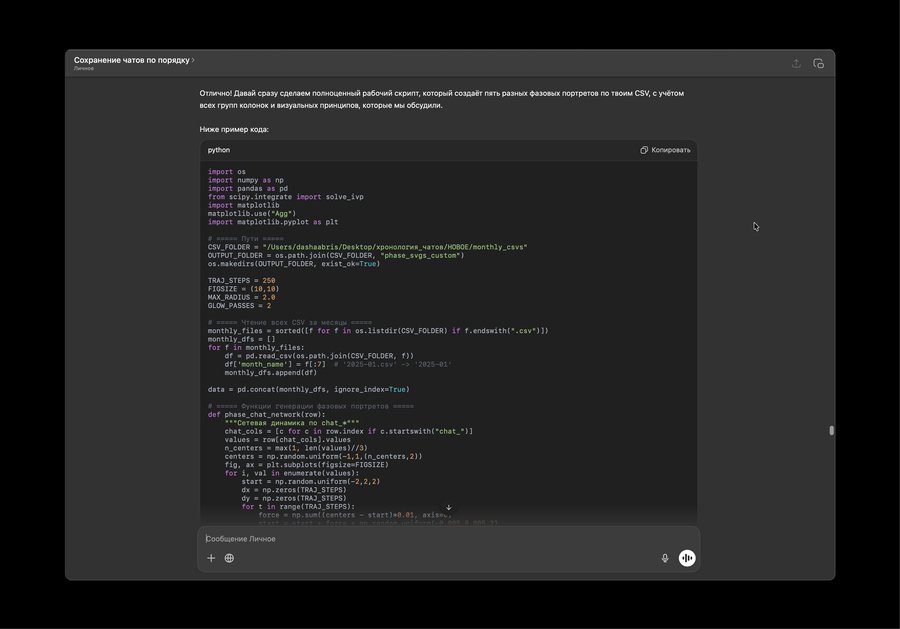Click the line starting "OUTPUT_FOLDER = os.path.join"

pos(336,255)
